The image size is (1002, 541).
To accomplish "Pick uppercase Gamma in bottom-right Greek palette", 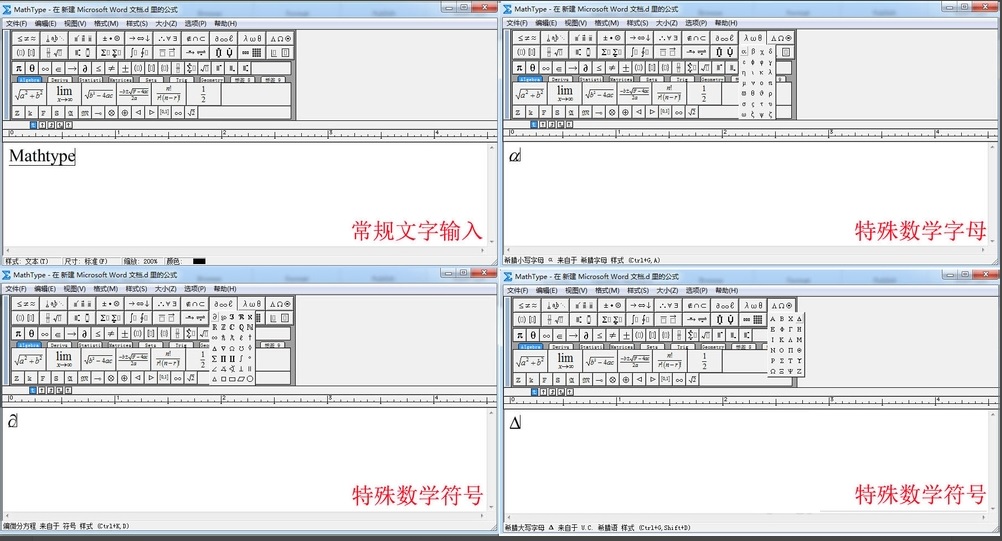I will pos(790,330).
